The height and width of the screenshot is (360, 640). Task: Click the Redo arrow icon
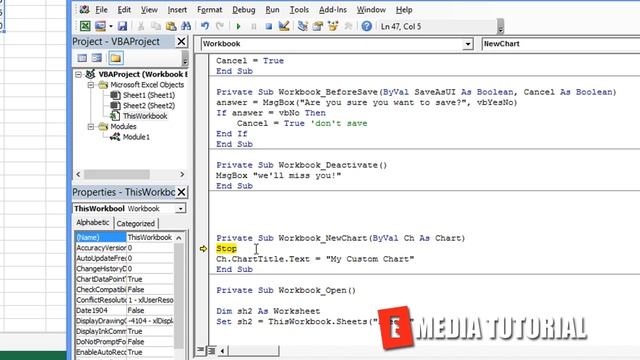pos(220,26)
